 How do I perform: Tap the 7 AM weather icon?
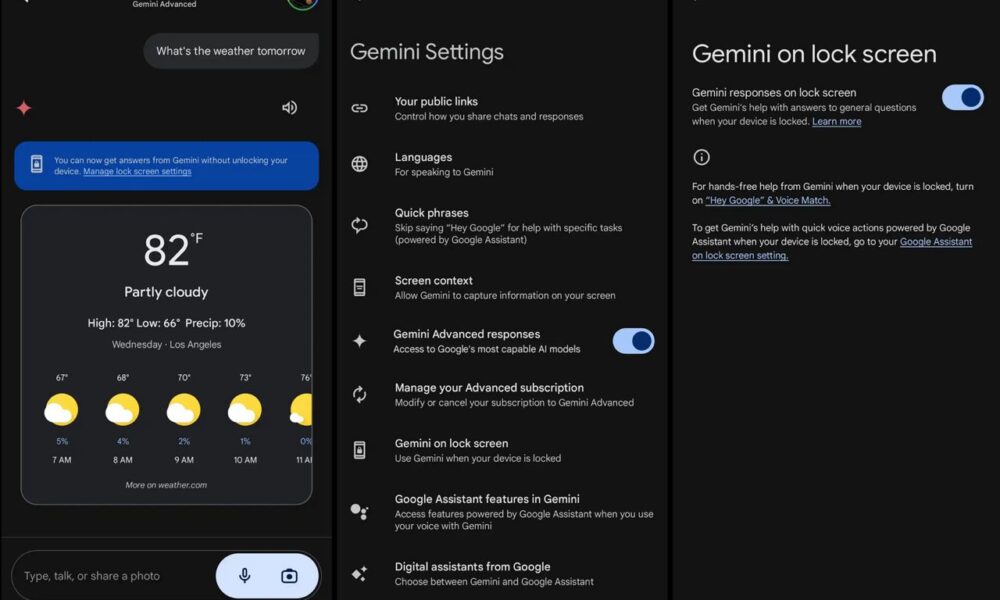[x=61, y=410]
